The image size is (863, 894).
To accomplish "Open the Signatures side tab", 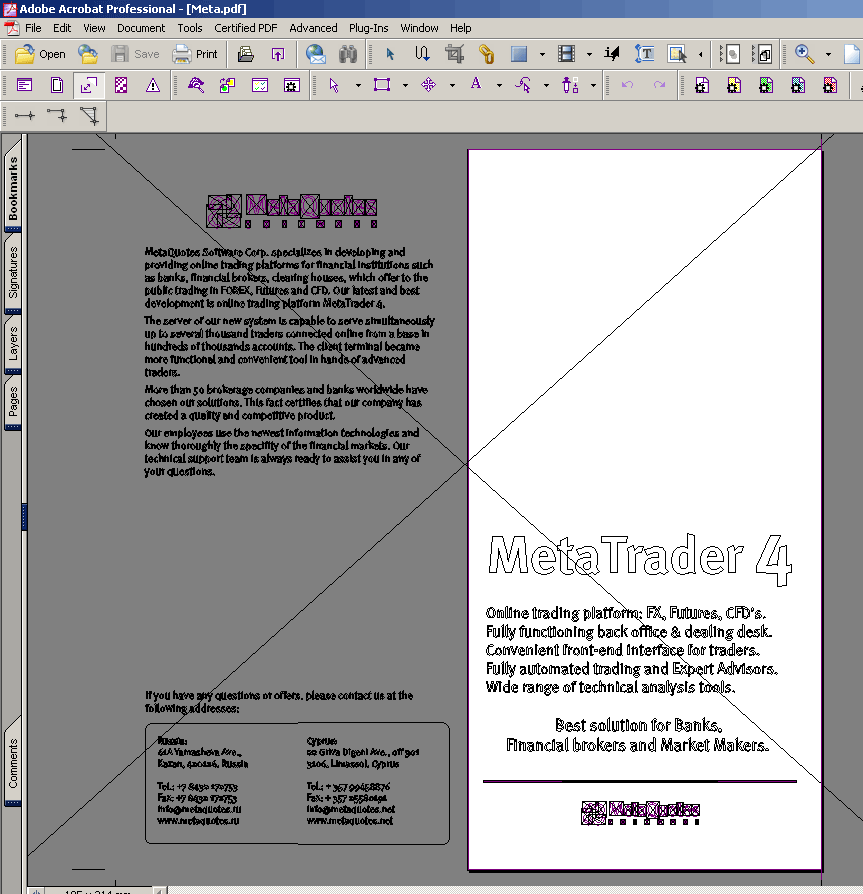I will [13, 273].
